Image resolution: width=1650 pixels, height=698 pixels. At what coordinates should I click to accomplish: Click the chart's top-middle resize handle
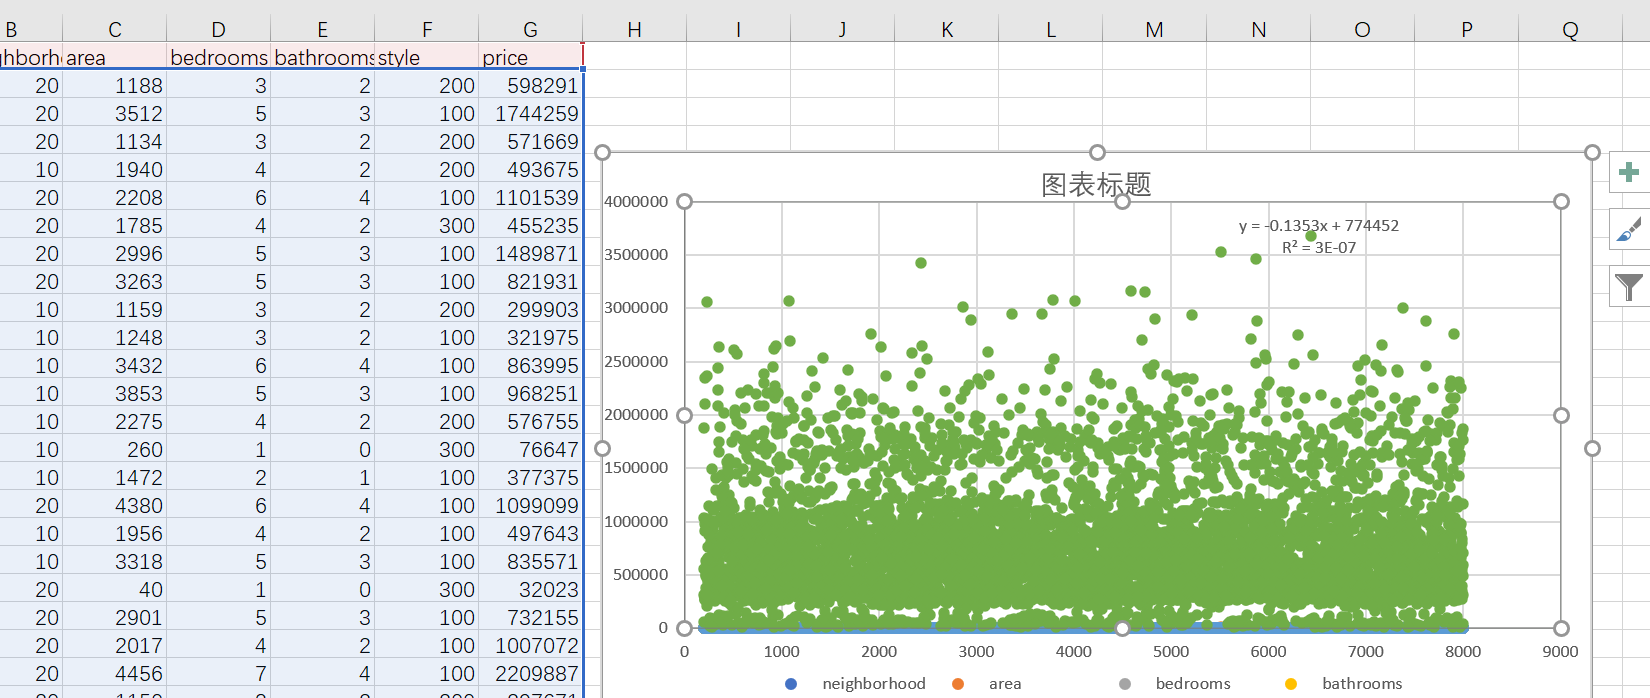coord(1097,152)
